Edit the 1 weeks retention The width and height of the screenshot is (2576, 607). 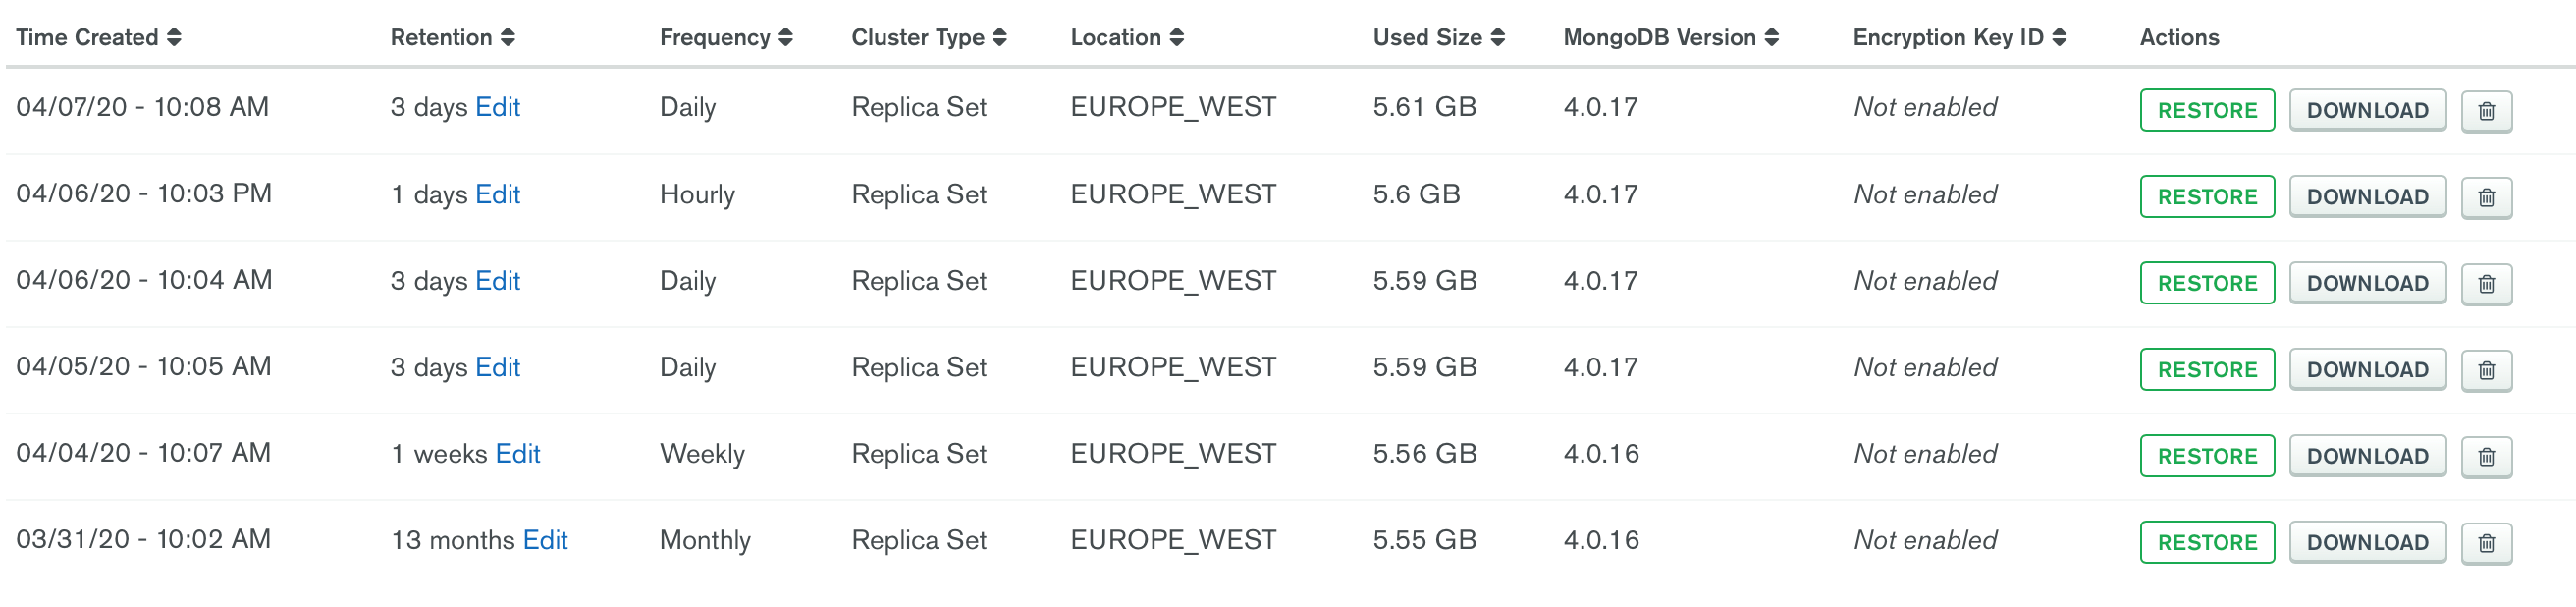click(518, 454)
